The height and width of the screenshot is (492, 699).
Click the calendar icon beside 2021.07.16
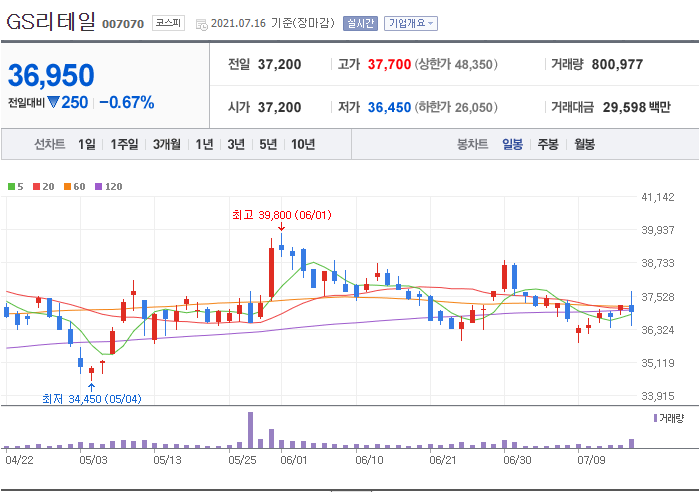pyautogui.click(x=201, y=24)
